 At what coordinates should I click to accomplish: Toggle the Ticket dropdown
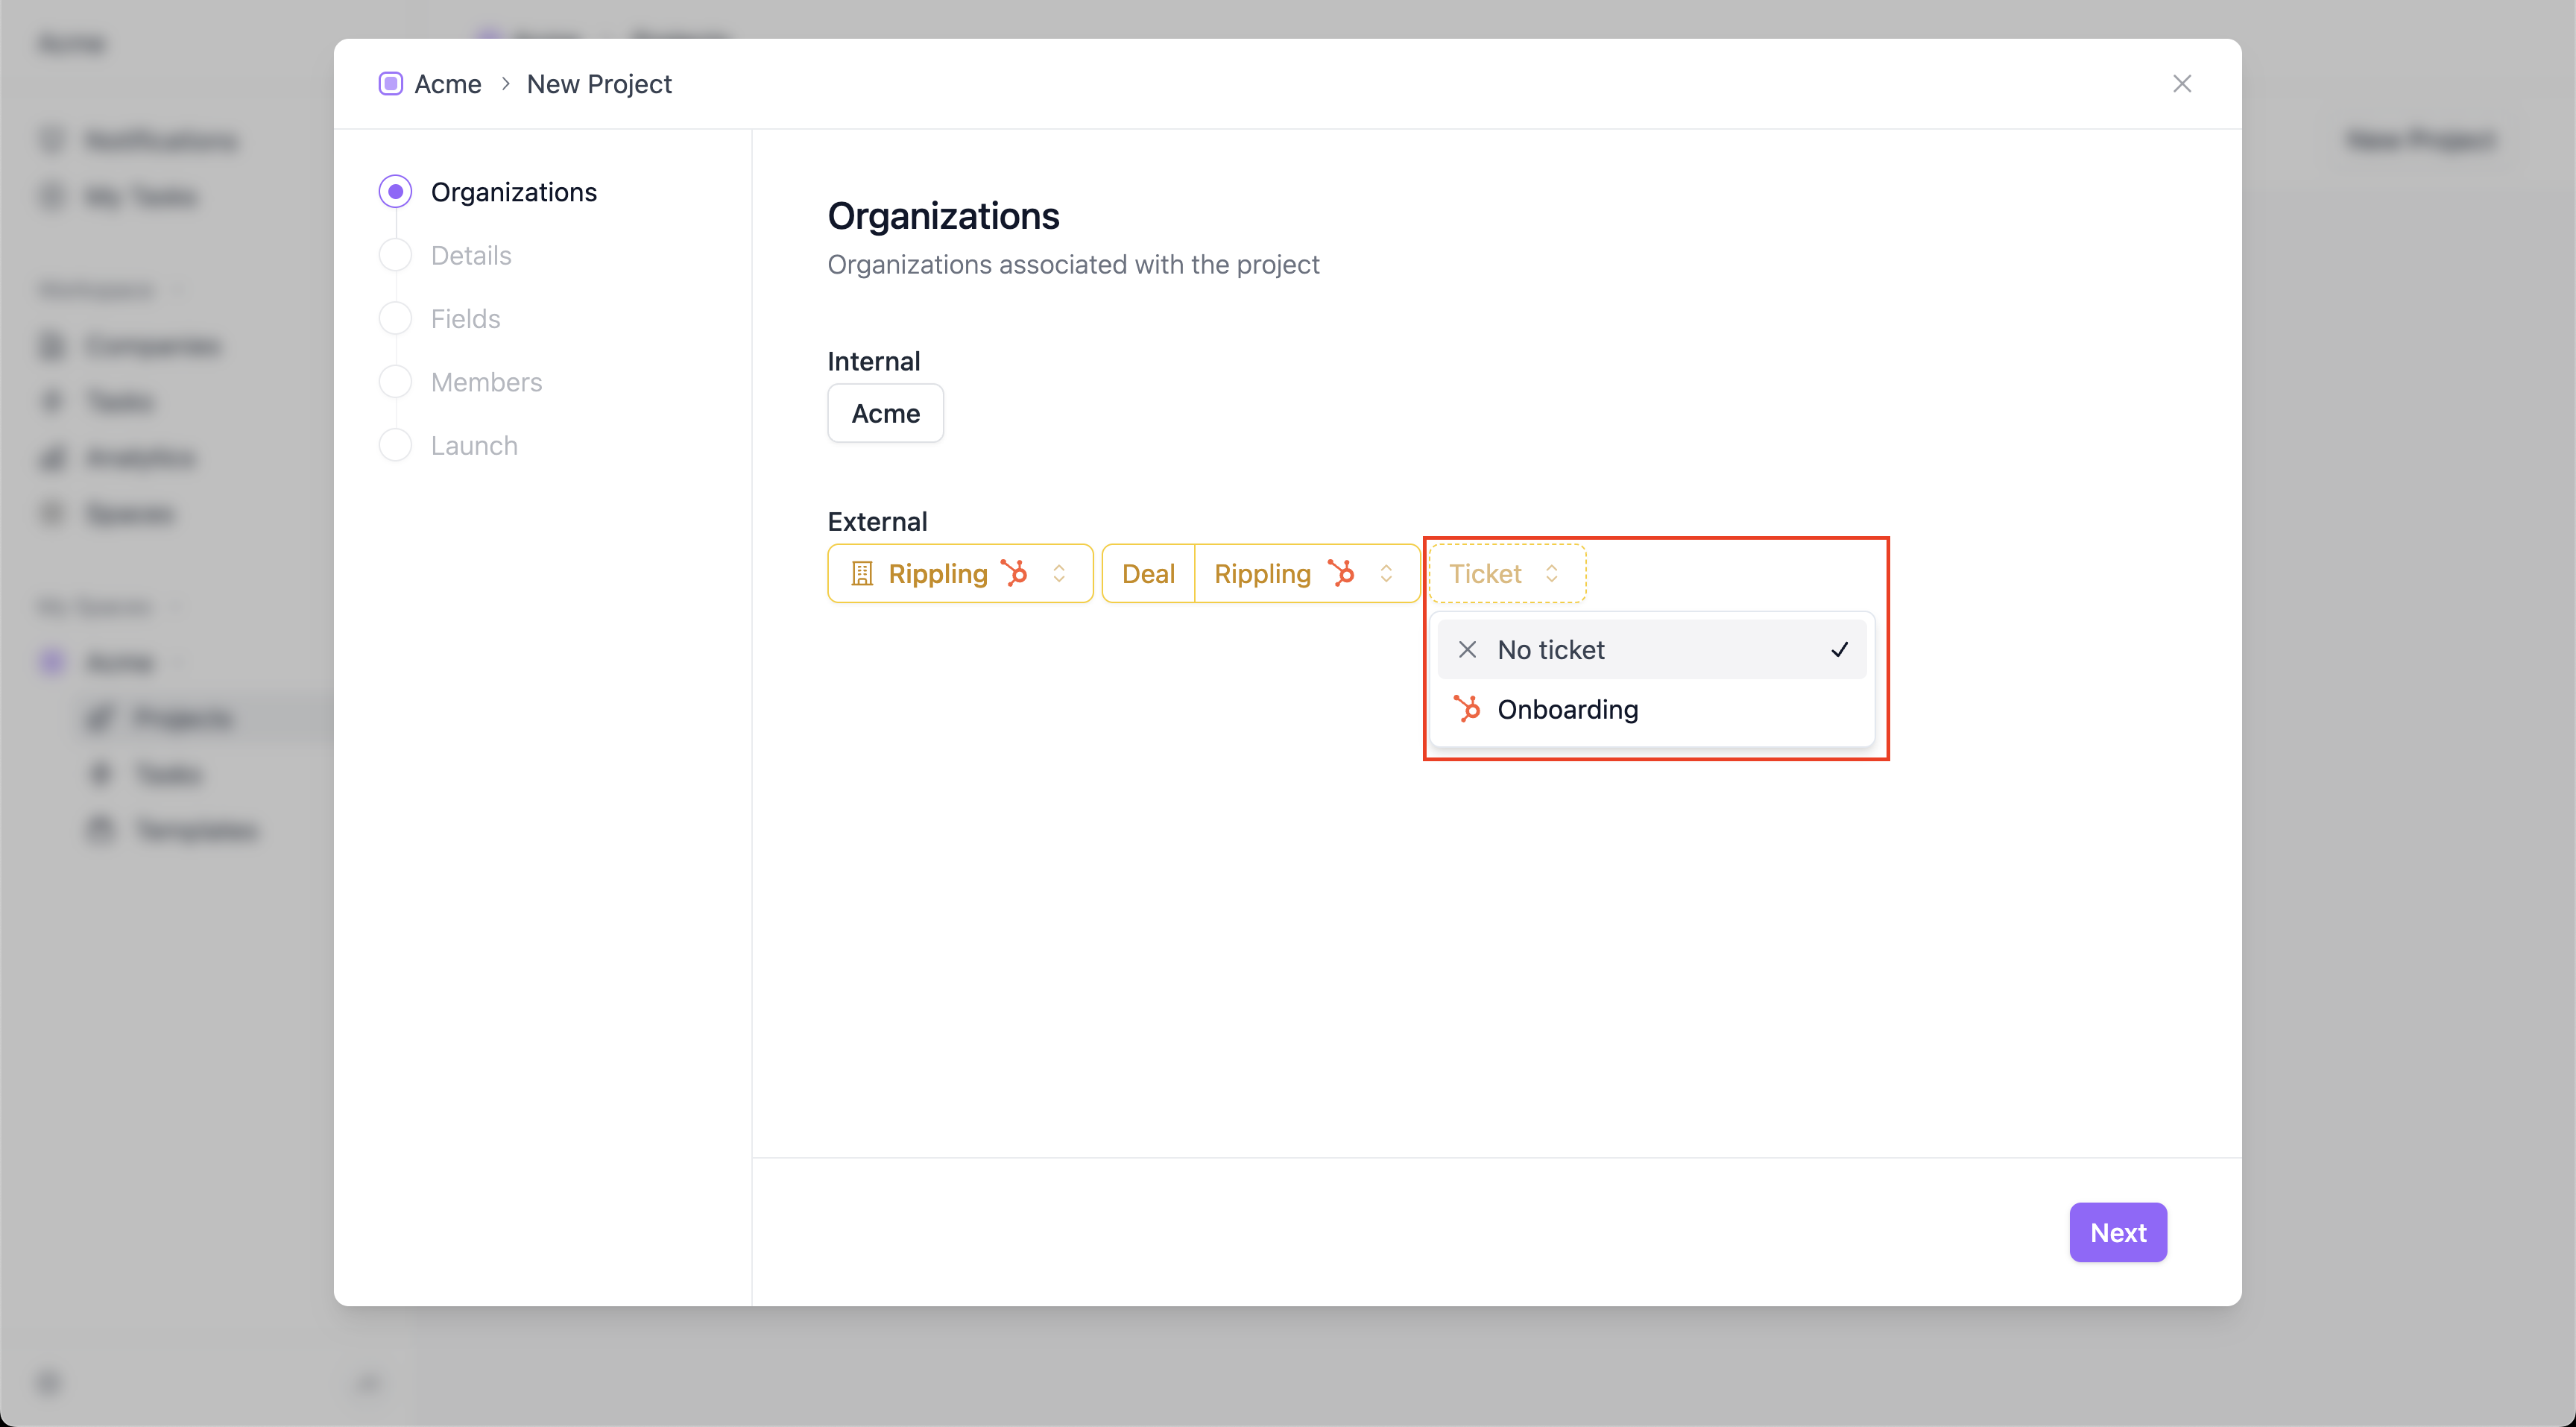pyautogui.click(x=1506, y=573)
